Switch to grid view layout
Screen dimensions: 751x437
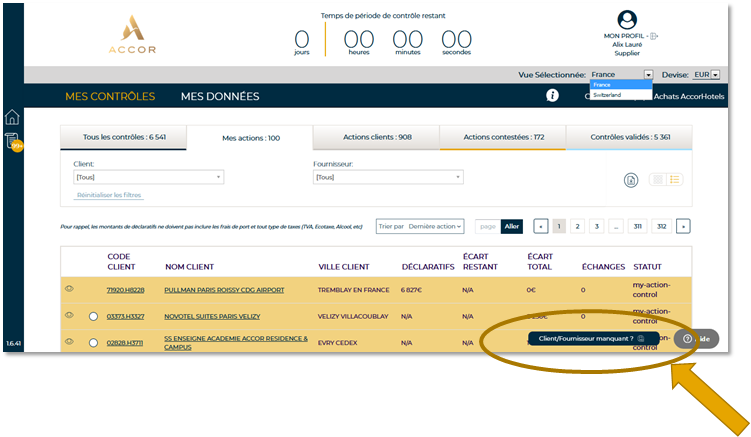click(x=658, y=179)
